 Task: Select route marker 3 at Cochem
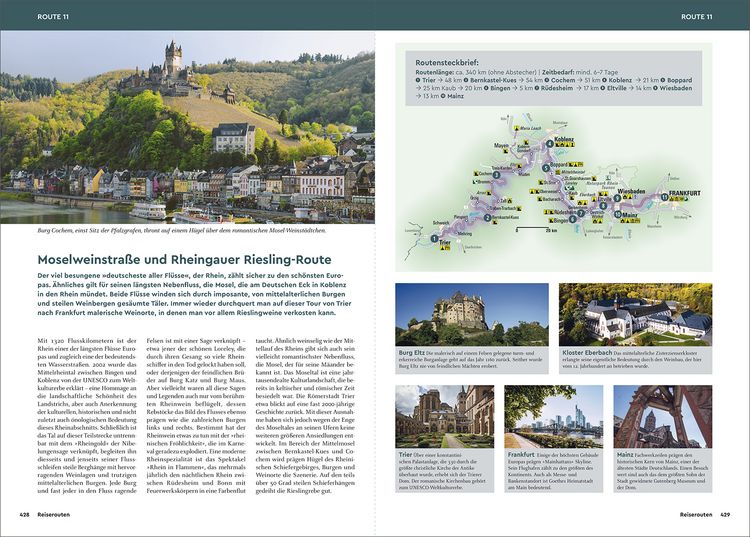click(x=496, y=175)
